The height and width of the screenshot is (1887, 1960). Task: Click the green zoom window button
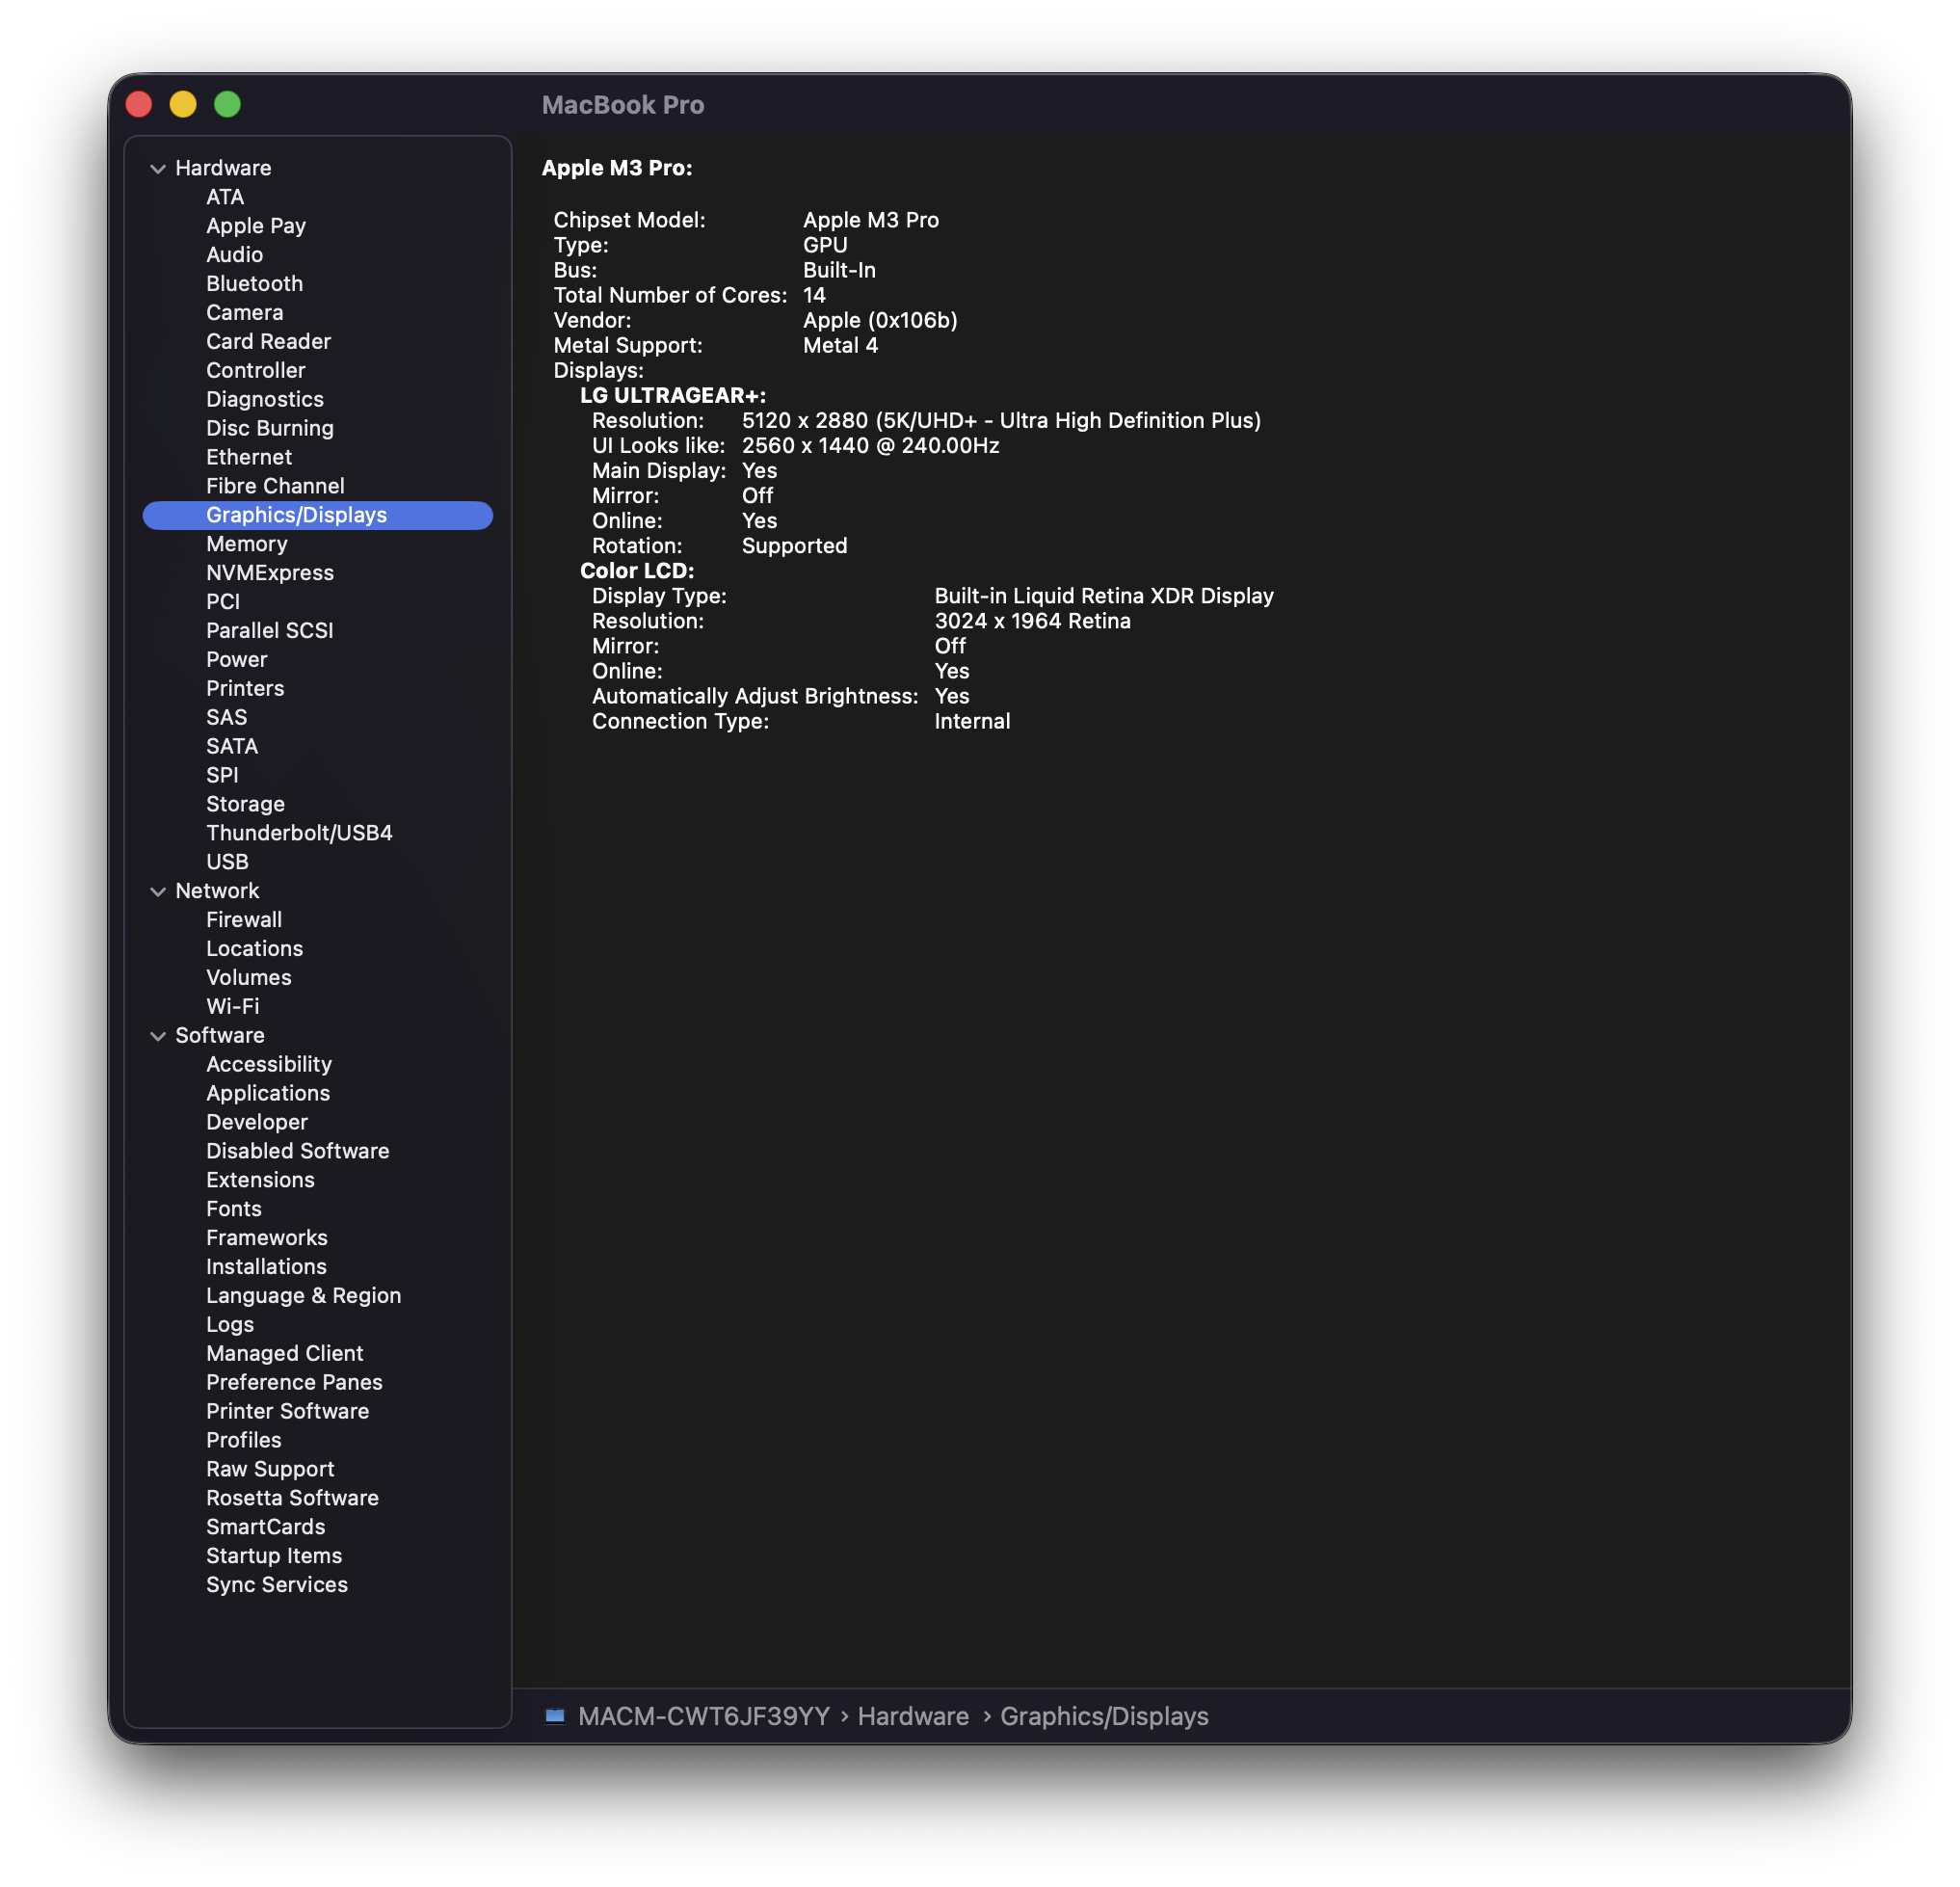(227, 104)
